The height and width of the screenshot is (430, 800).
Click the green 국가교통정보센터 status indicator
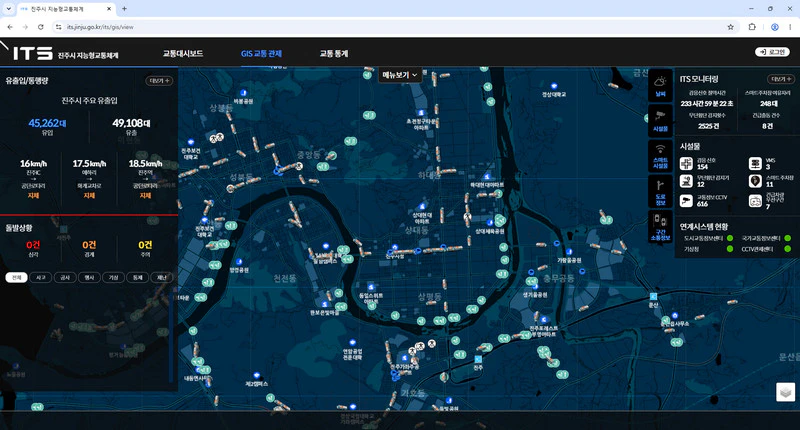point(788,238)
